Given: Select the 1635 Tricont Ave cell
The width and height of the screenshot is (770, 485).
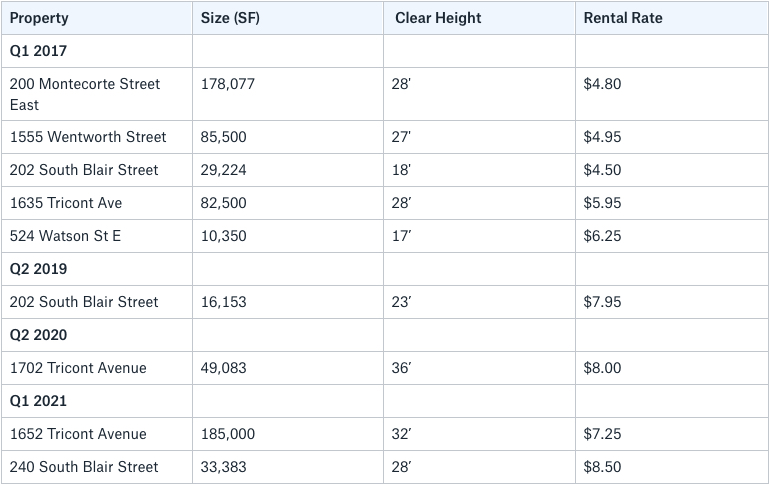Looking at the screenshot, I should (x=97, y=203).
